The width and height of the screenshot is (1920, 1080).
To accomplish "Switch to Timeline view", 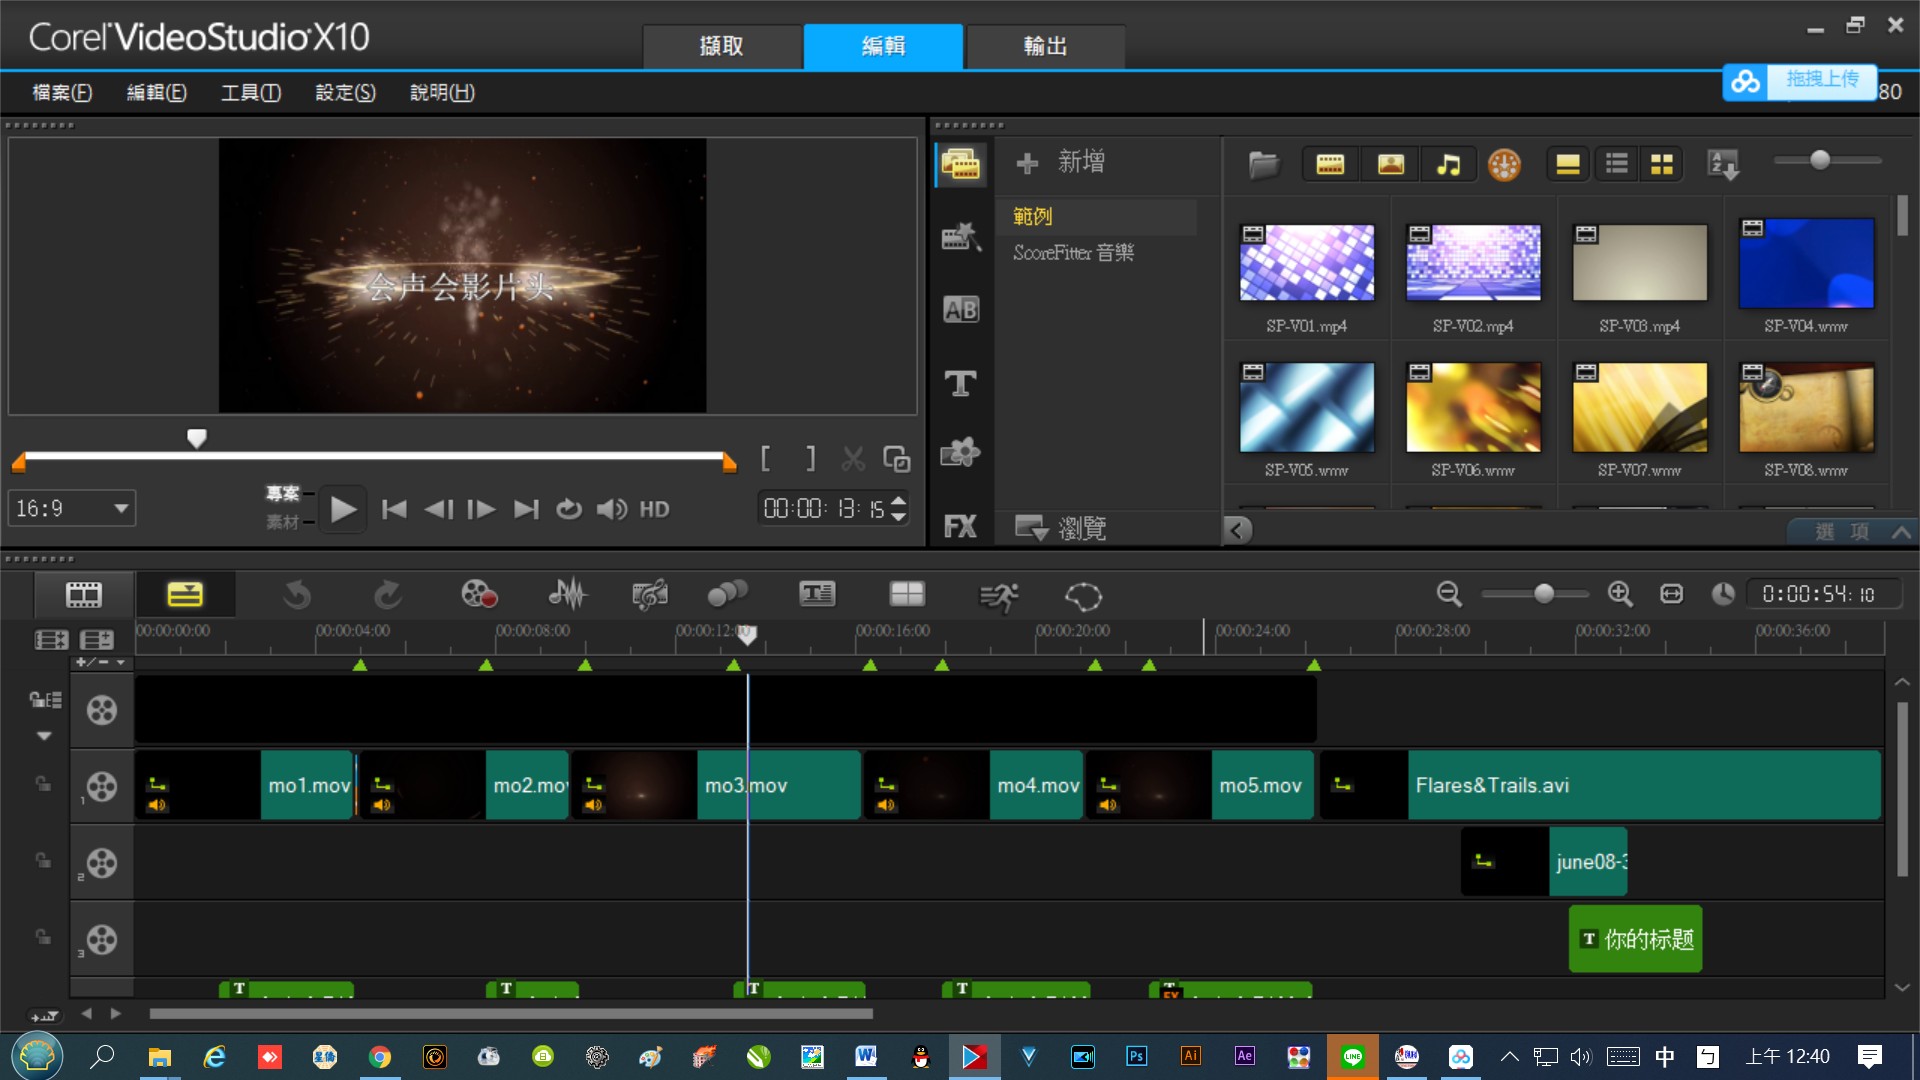I will pos(185,595).
